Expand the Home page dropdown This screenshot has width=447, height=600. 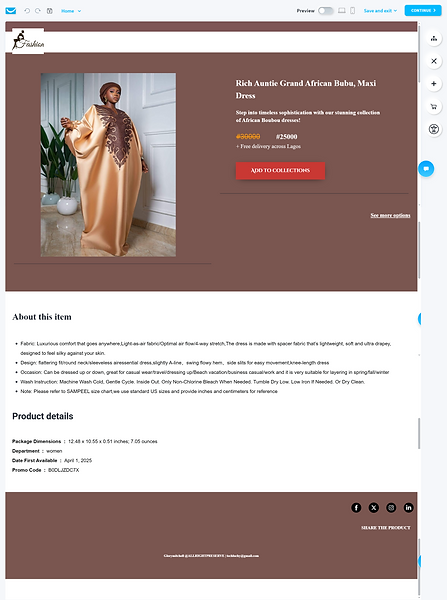(71, 11)
